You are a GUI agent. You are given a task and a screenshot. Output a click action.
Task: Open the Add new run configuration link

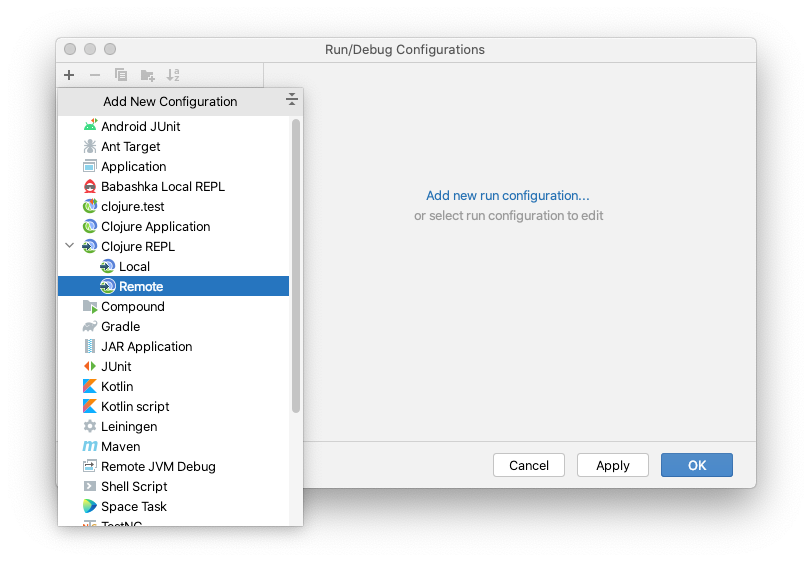click(x=508, y=195)
